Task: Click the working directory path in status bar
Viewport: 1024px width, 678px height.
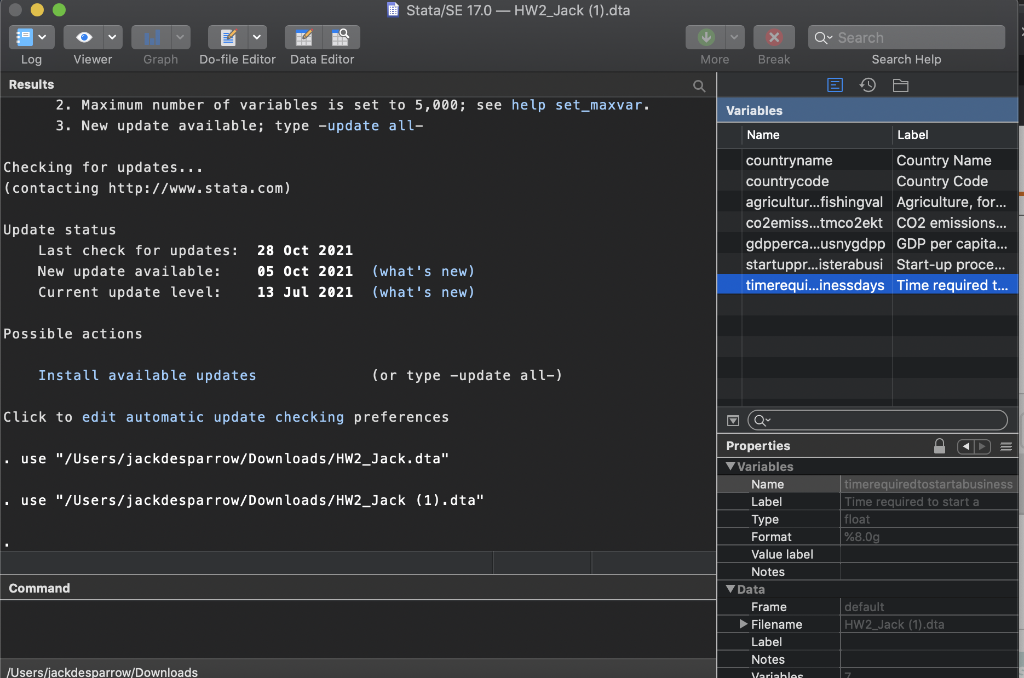Action: 103,671
